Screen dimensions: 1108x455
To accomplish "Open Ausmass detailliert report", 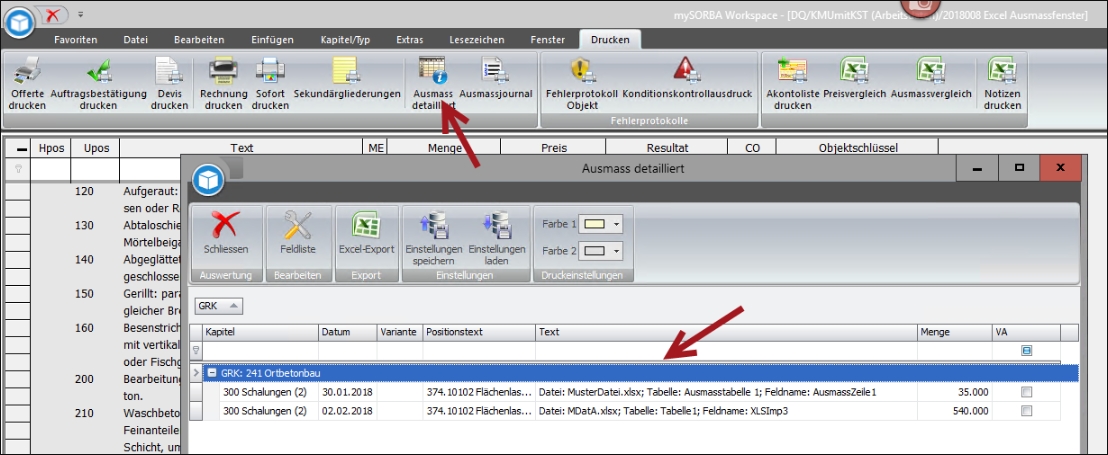I will point(432,74).
